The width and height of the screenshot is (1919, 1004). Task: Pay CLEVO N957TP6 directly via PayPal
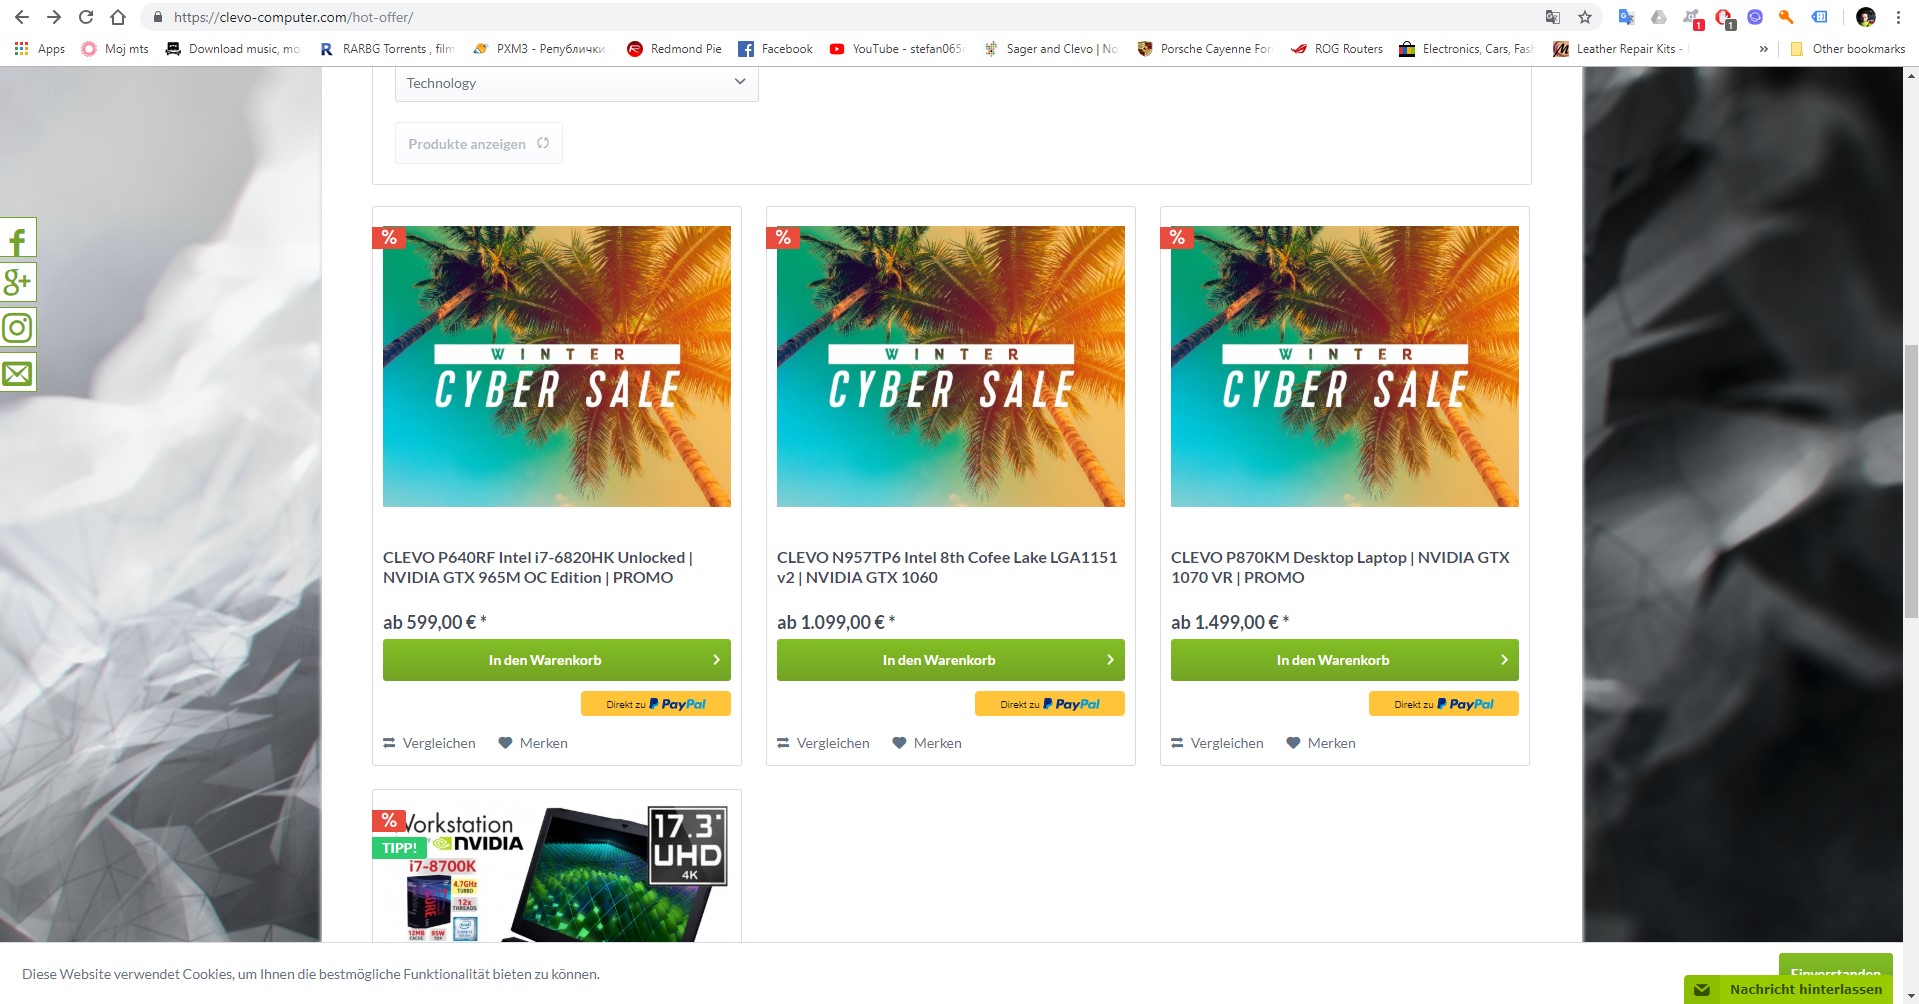pyautogui.click(x=1050, y=704)
